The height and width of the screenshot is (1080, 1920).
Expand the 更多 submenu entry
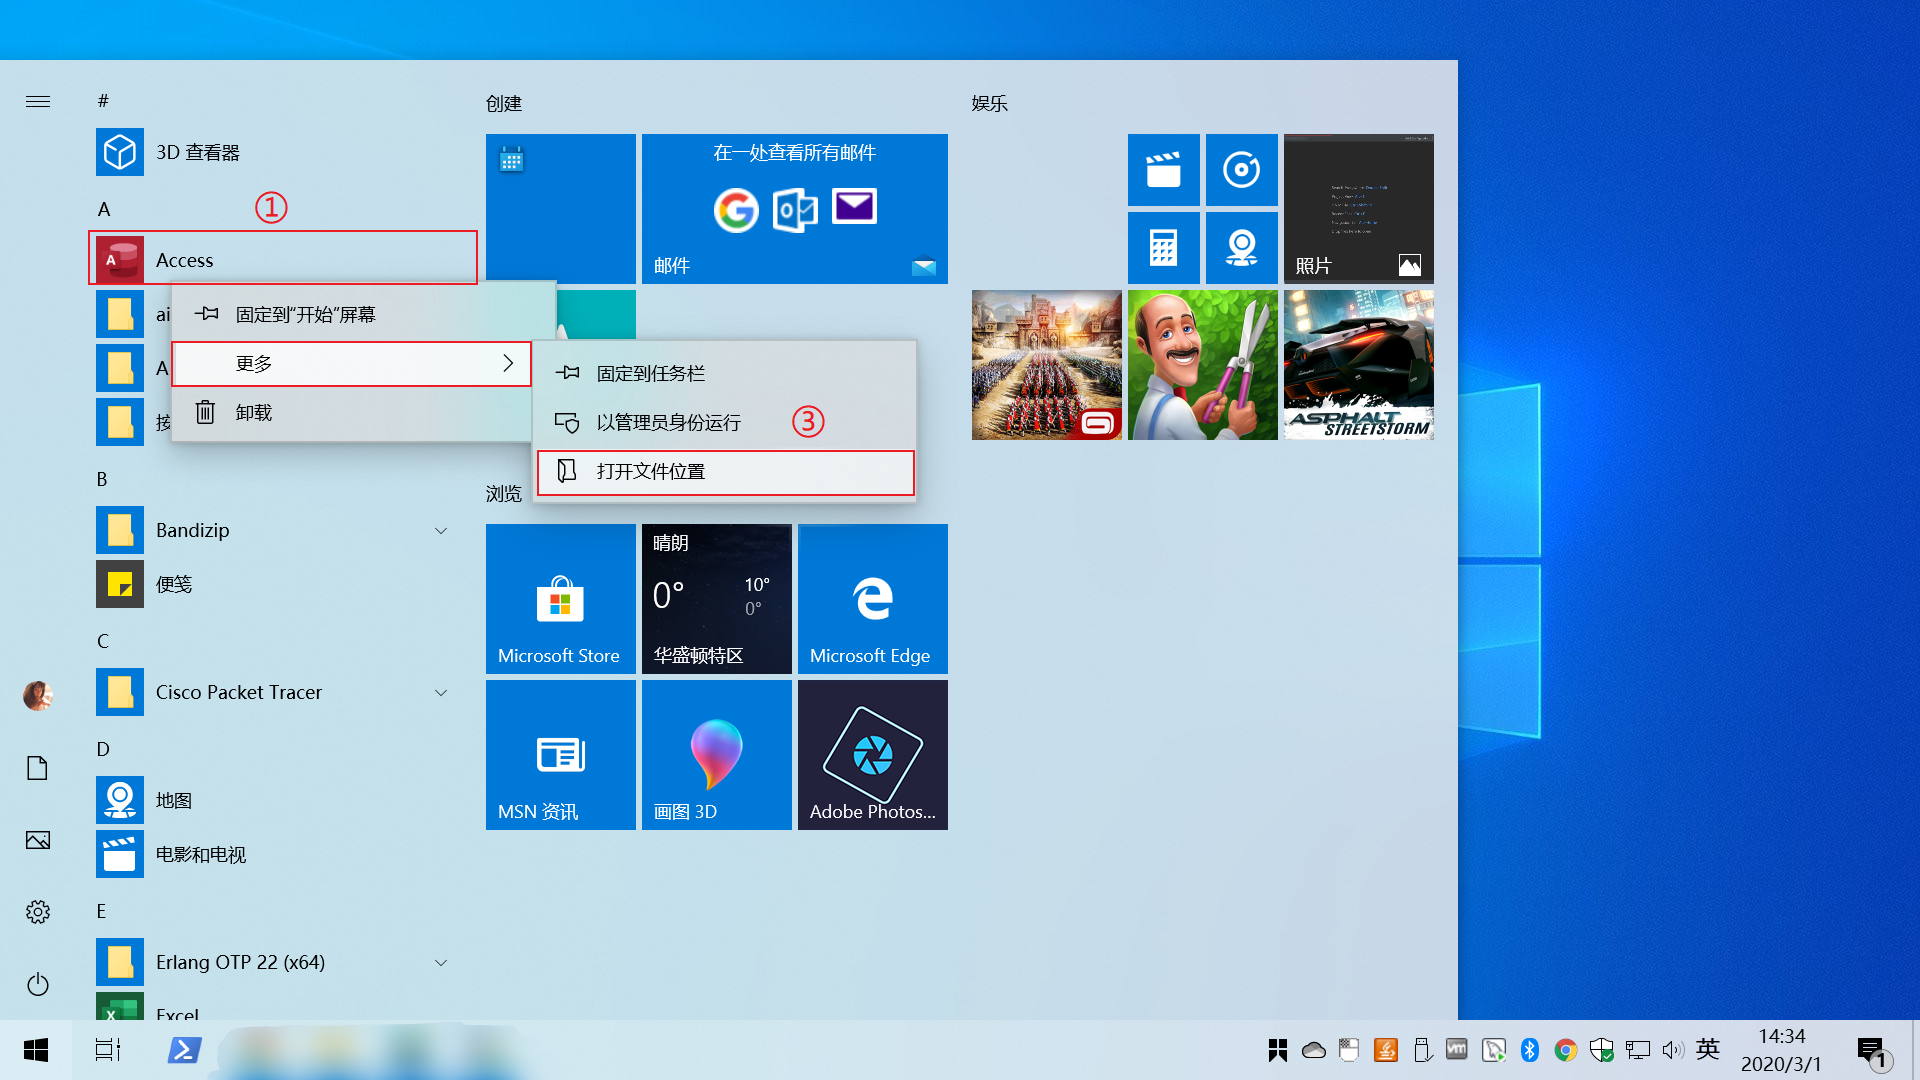point(350,364)
